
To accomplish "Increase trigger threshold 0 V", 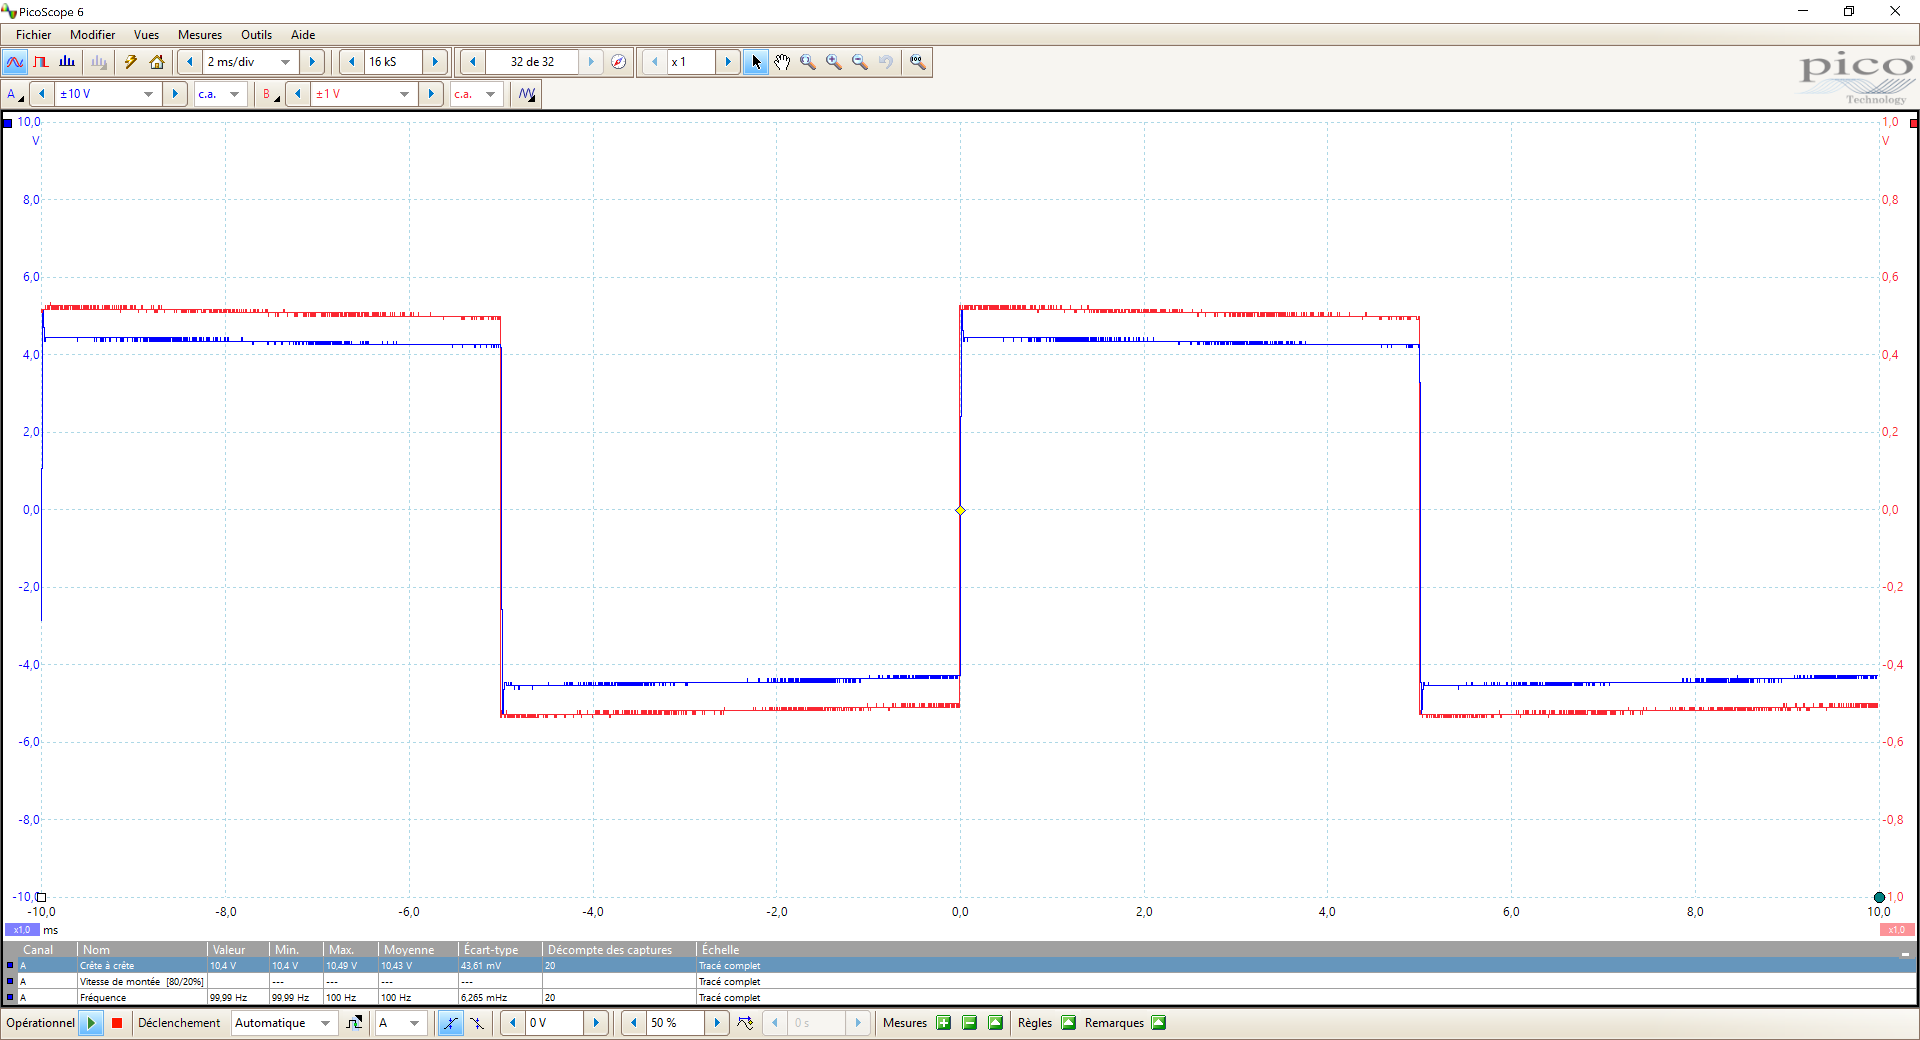I will point(596,1023).
